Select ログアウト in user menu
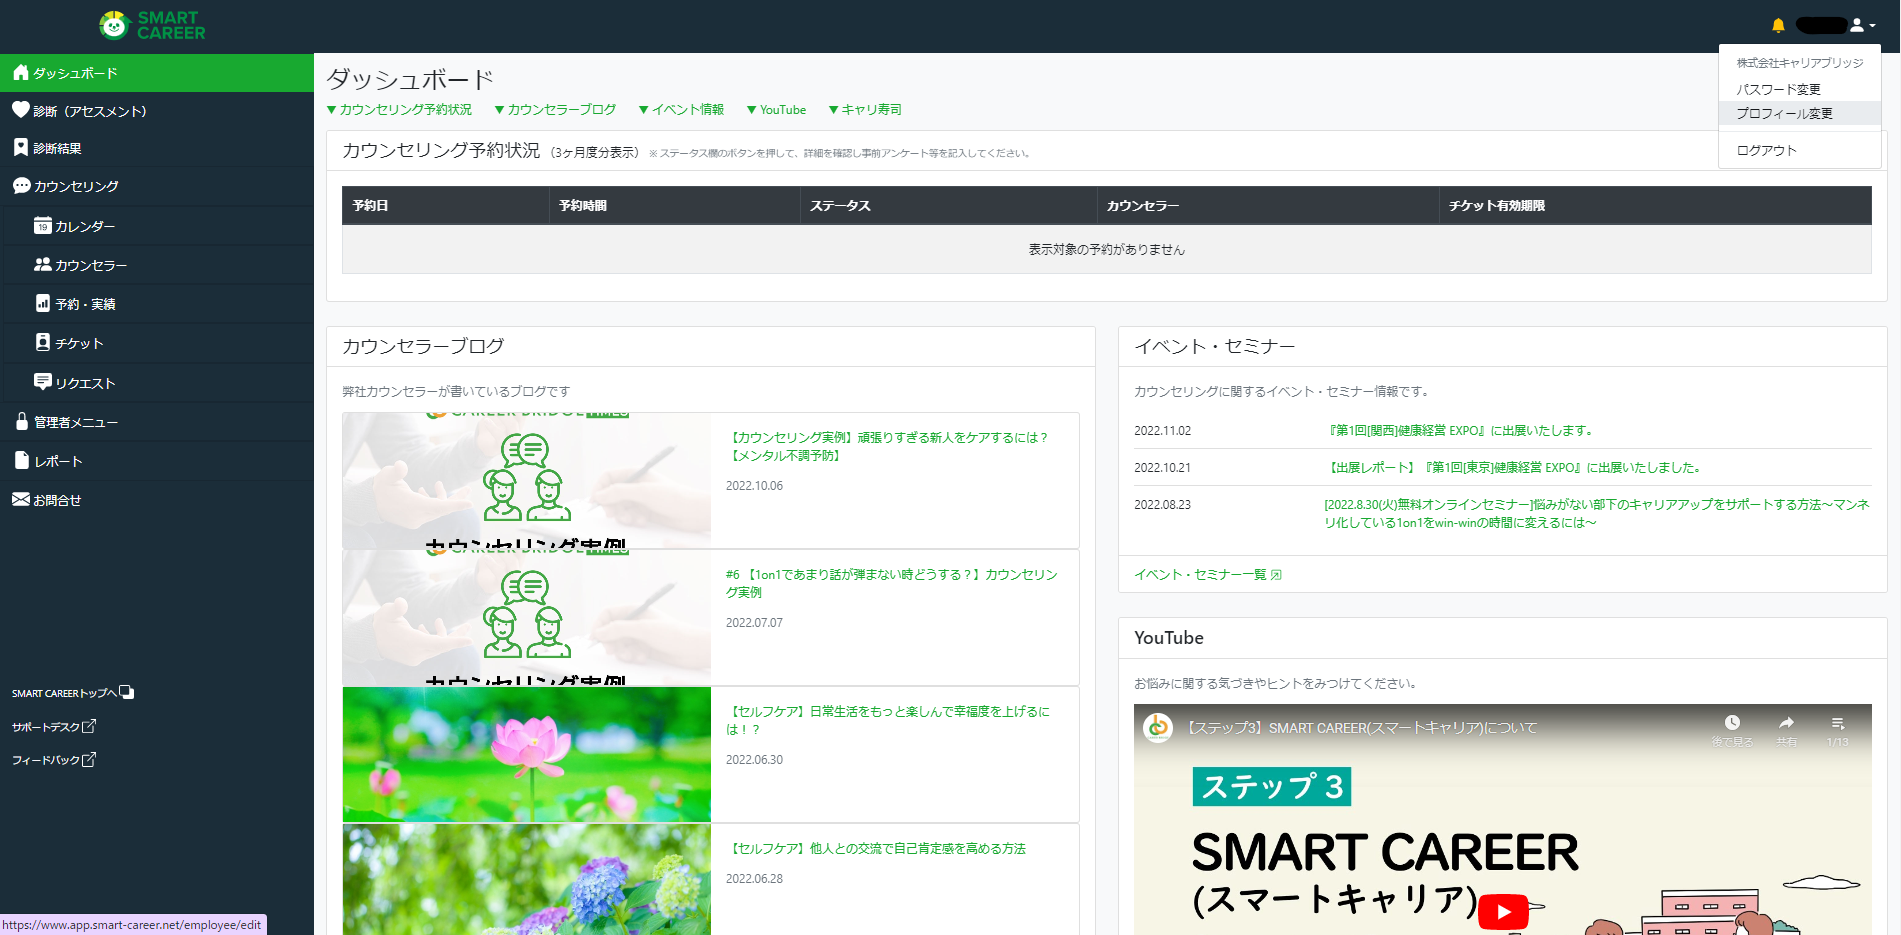Image resolution: width=1901 pixels, height=935 pixels. [x=1799, y=150]
